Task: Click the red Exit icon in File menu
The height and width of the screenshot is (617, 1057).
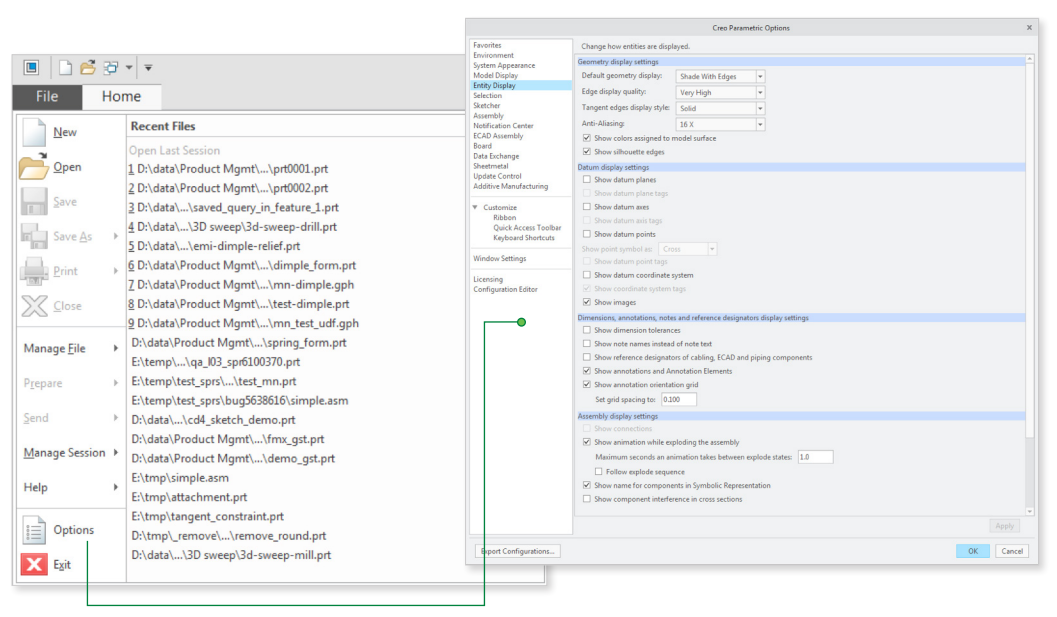Action: click(34, 564)
